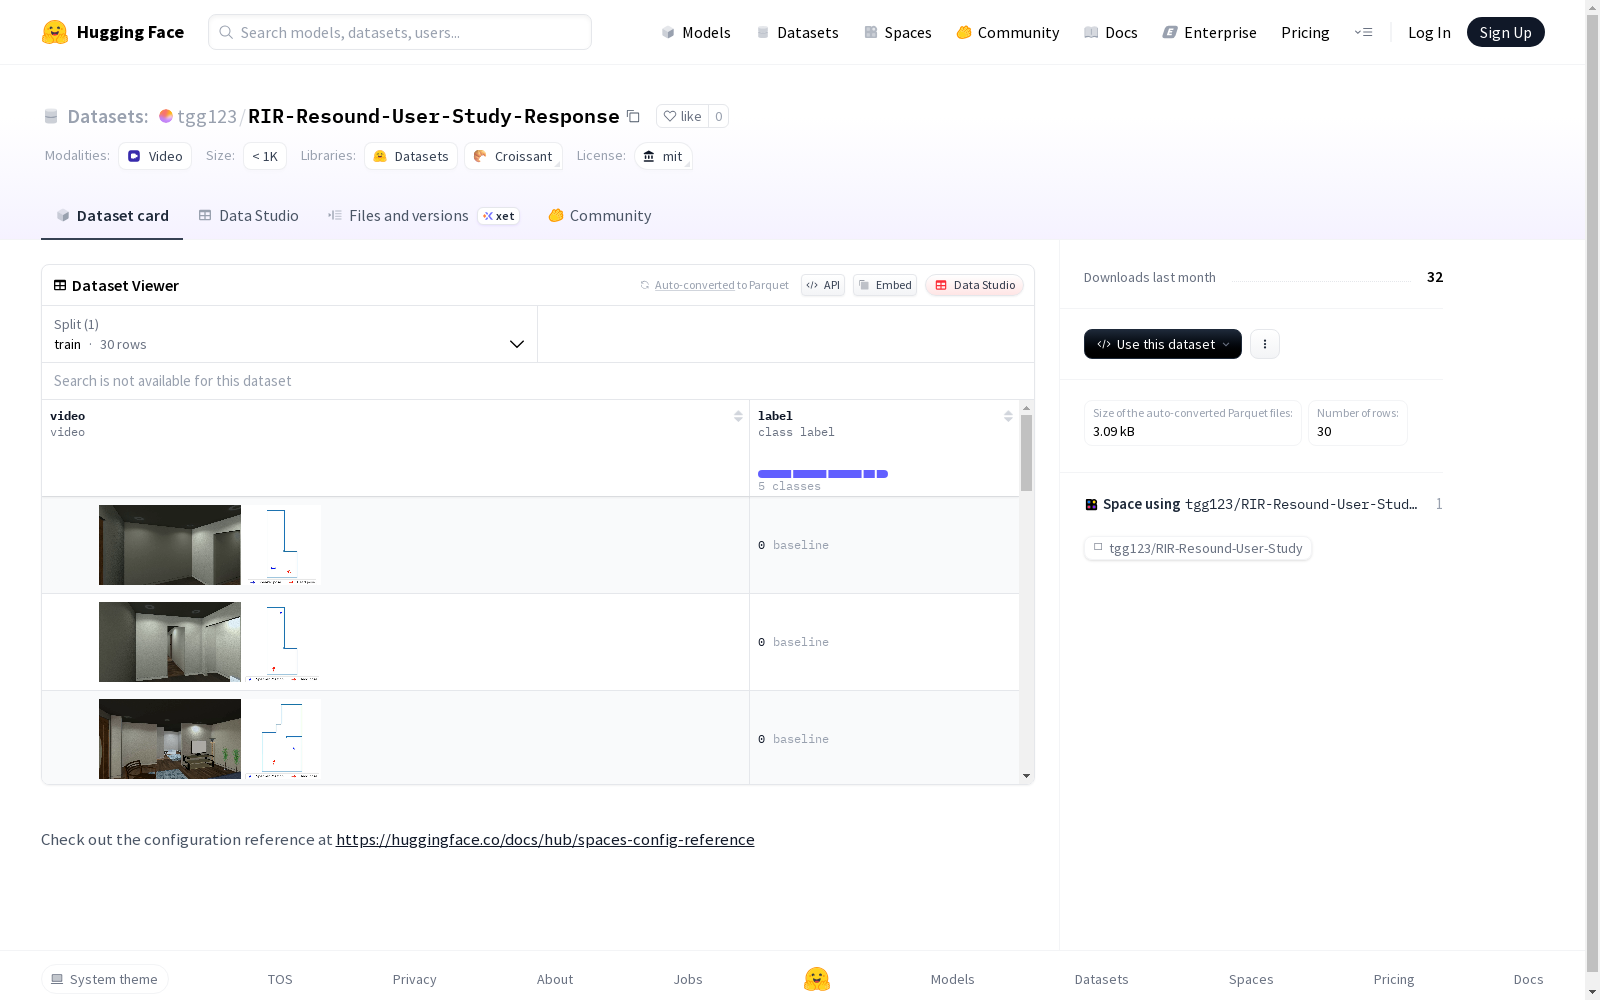Viewport: 1600px width, 1000px height.
Task: Click the < 1K size tag
Action: [x=265, y=156]
